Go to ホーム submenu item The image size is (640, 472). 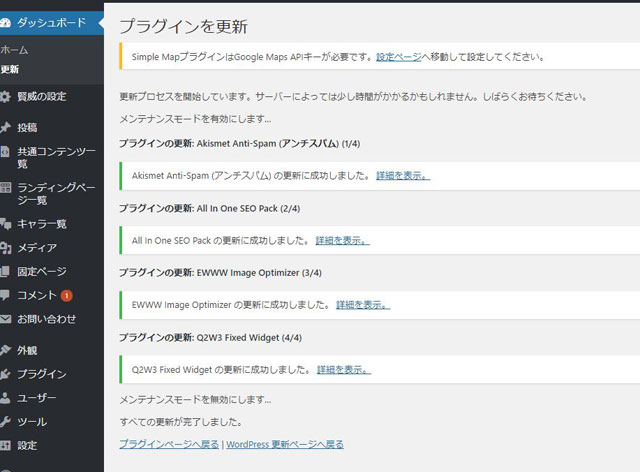(14, 50)
